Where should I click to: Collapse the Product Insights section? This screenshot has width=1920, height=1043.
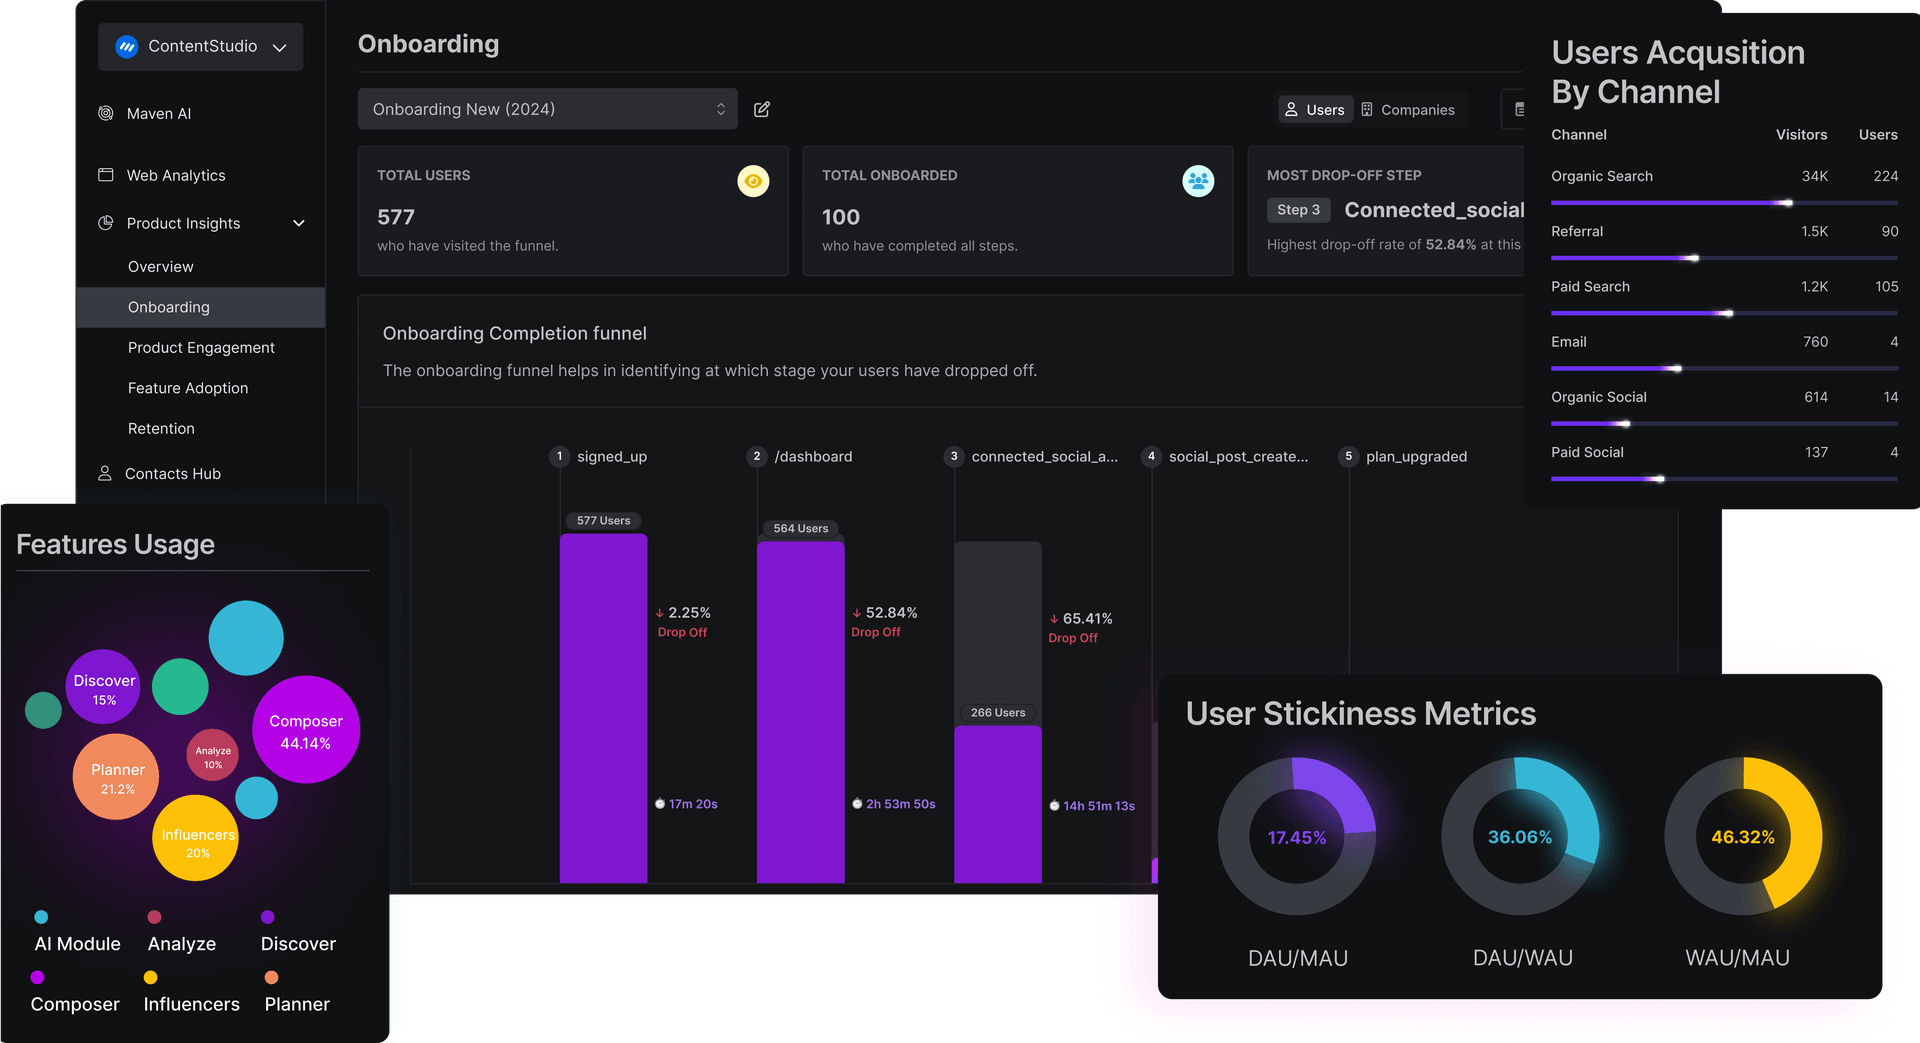click(x=298, y=223)
